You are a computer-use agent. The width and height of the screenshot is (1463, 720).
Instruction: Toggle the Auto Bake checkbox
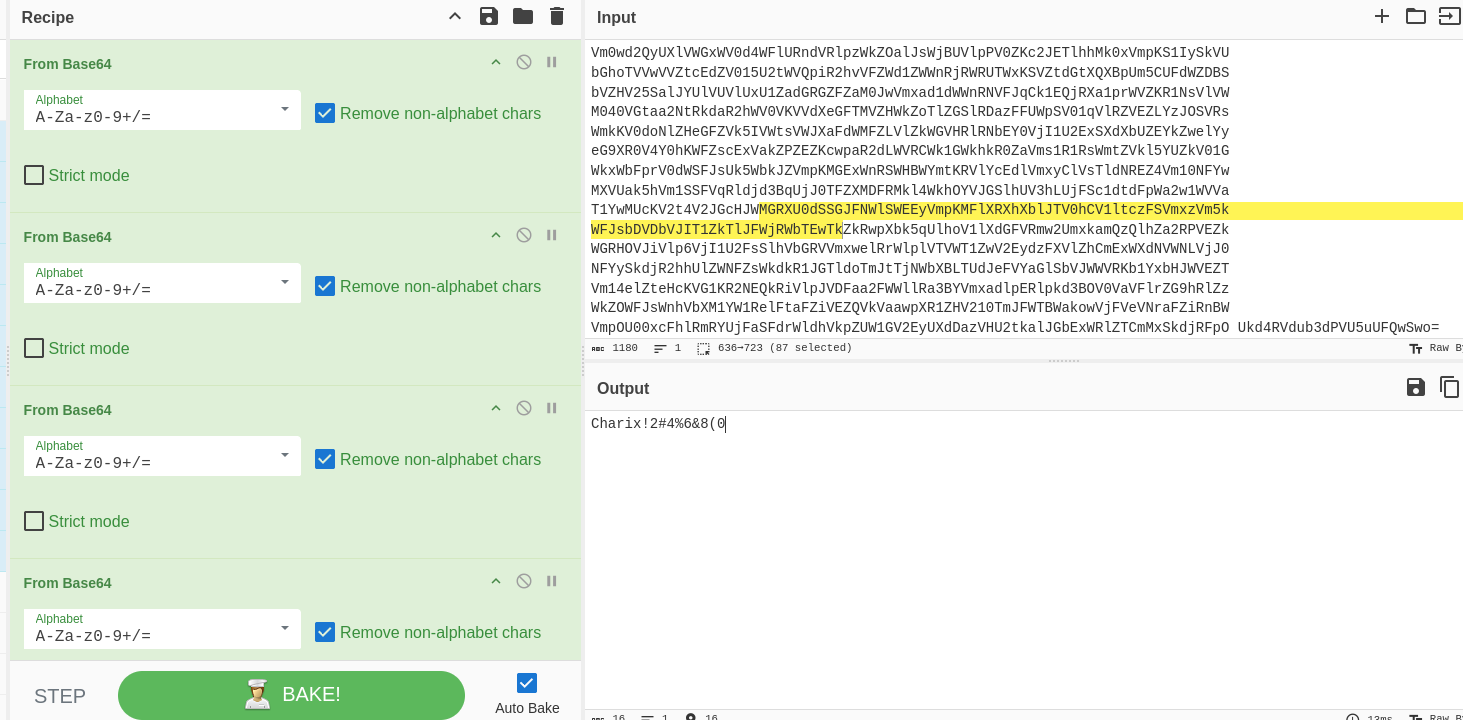click(527, 683)
